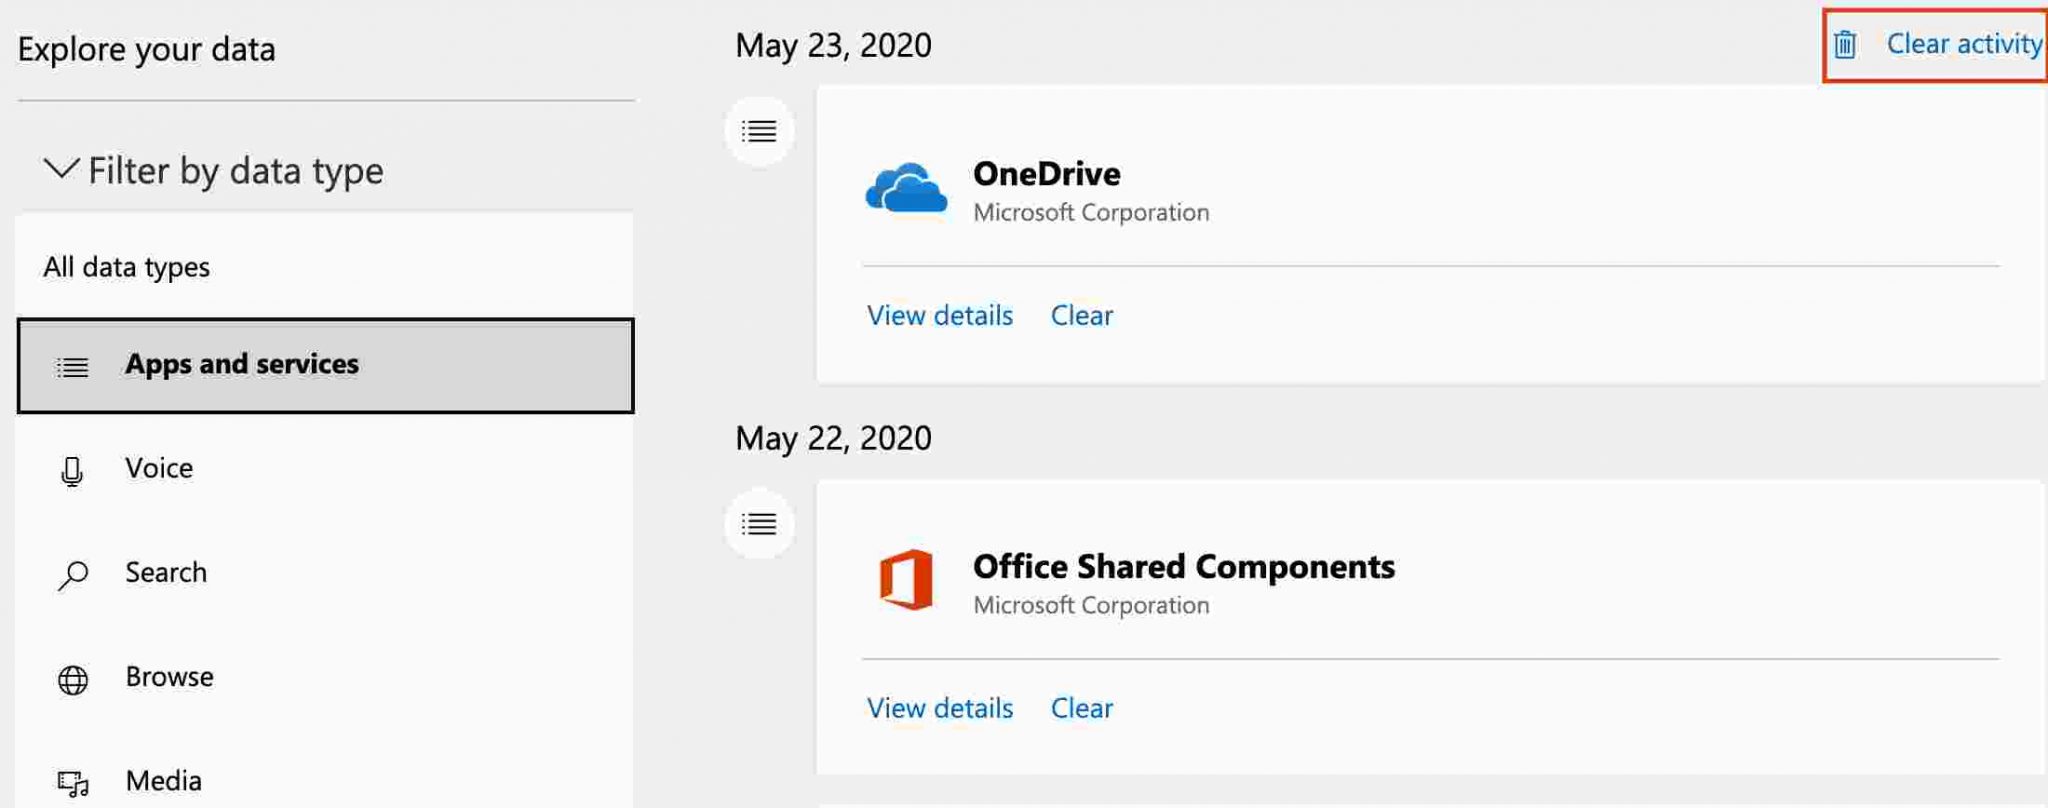Expand the May 23, 2020 activity group
The height and width of the screenshot is (808, 2048).
(833, 45)
